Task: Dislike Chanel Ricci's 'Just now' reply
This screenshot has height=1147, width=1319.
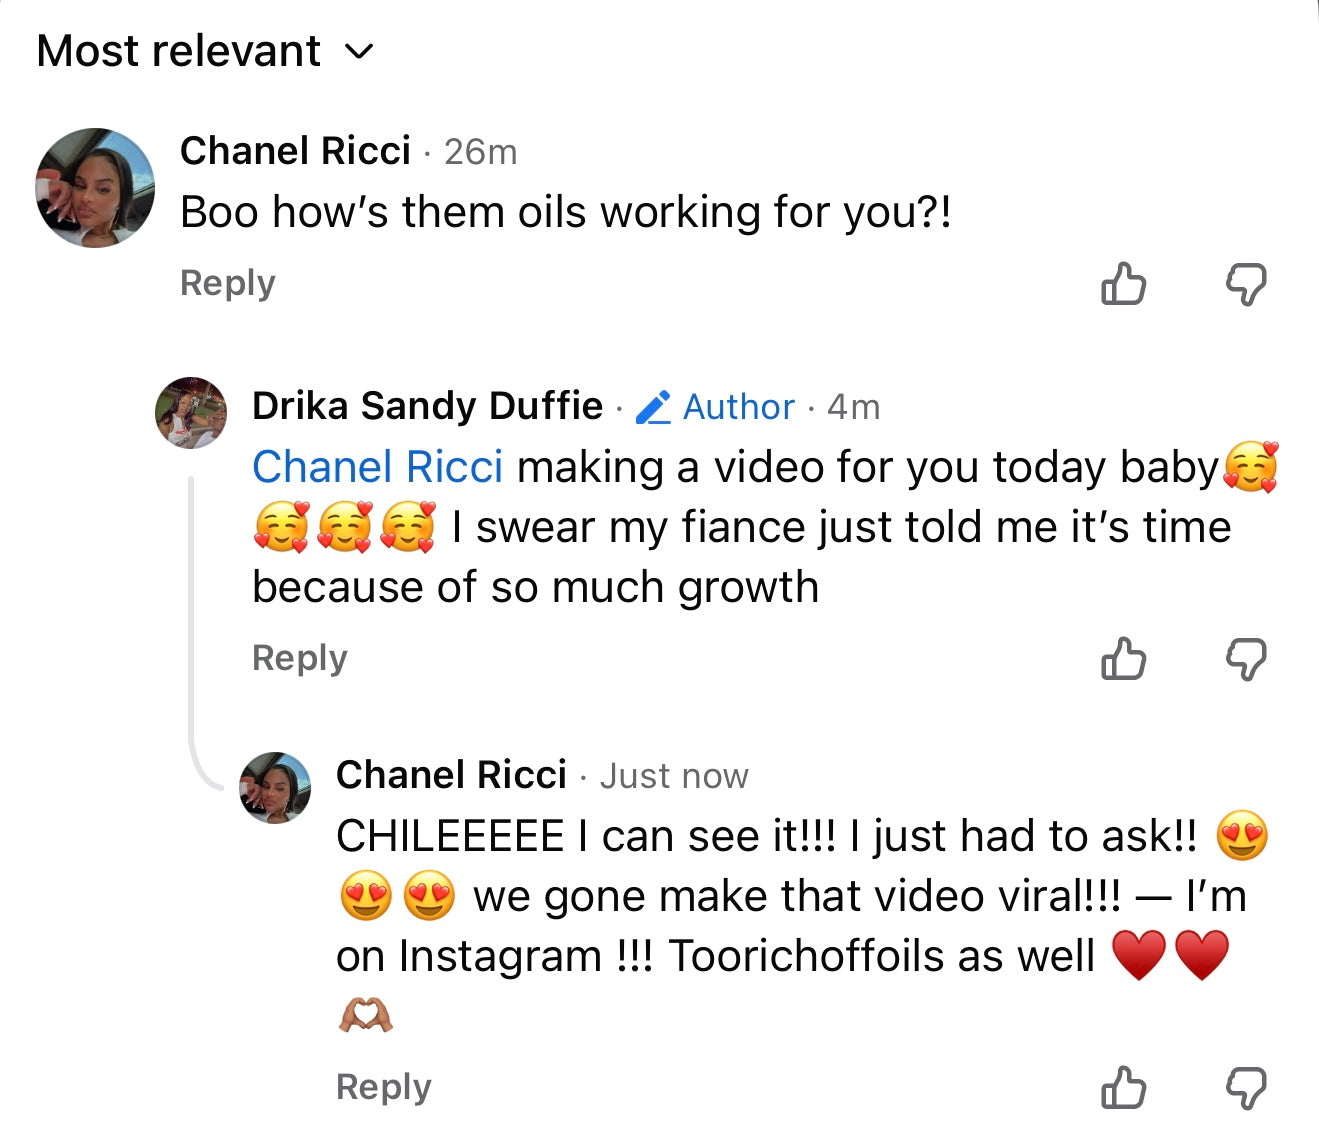Action: [x=1246, y=1088]
